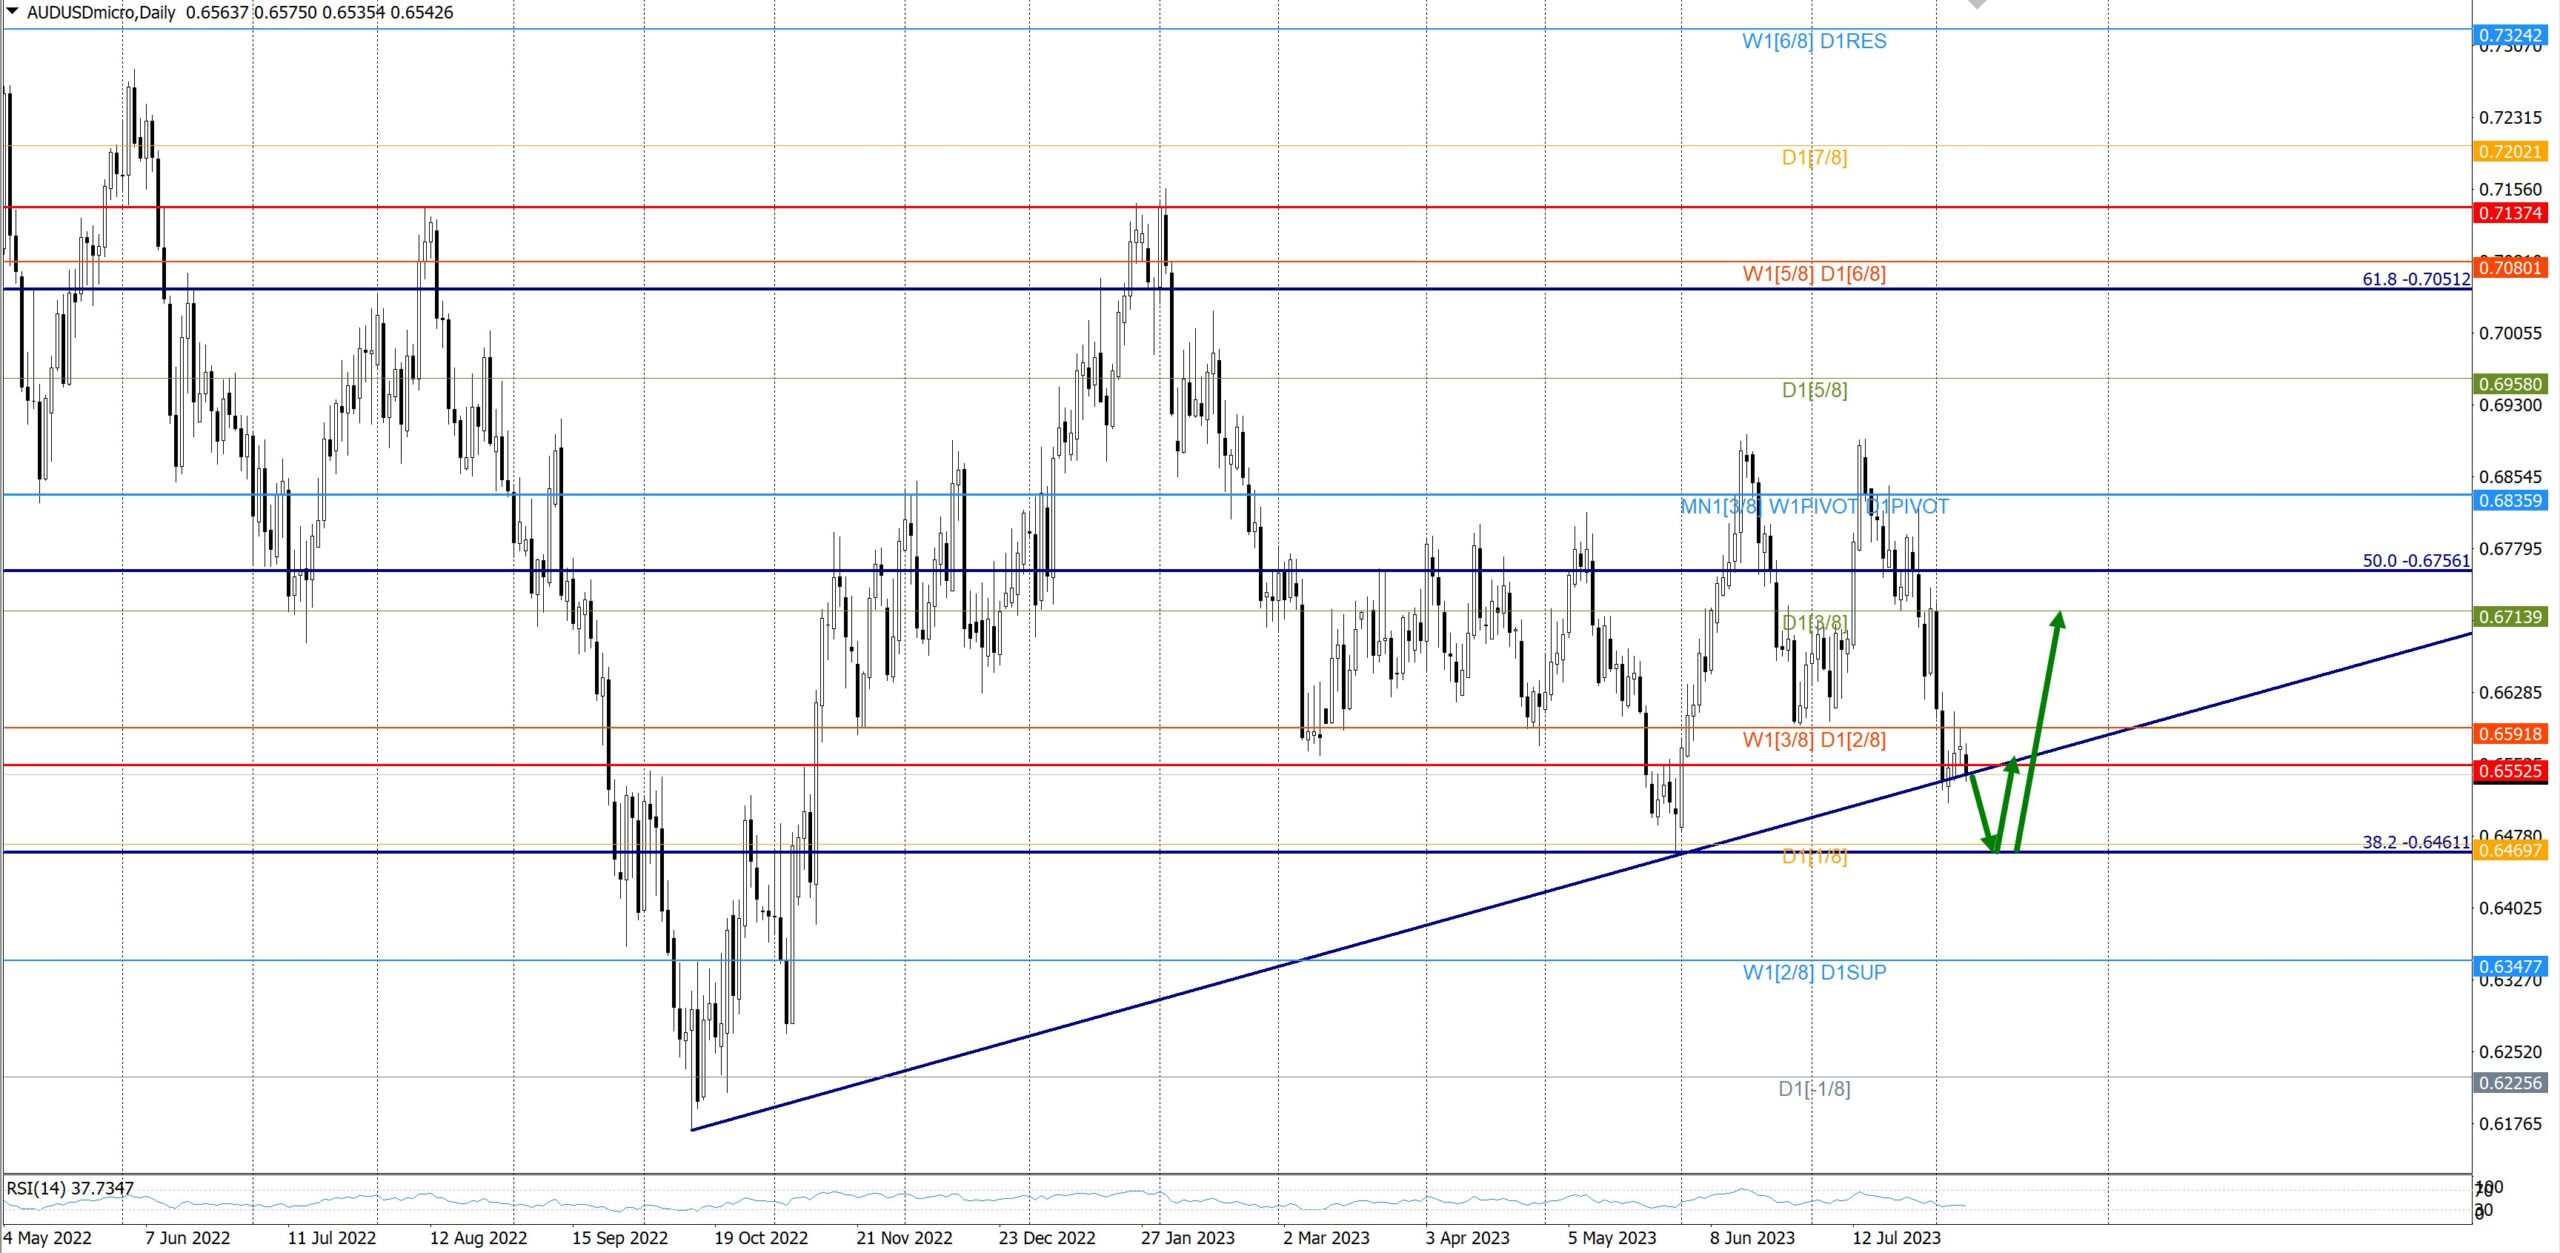Image resolution: width=2560 pixels, height=1253 pixels.
Task: Open the AUDUSDmicro chart symbol dropdown triangle
Action: (x=13, y=11)
